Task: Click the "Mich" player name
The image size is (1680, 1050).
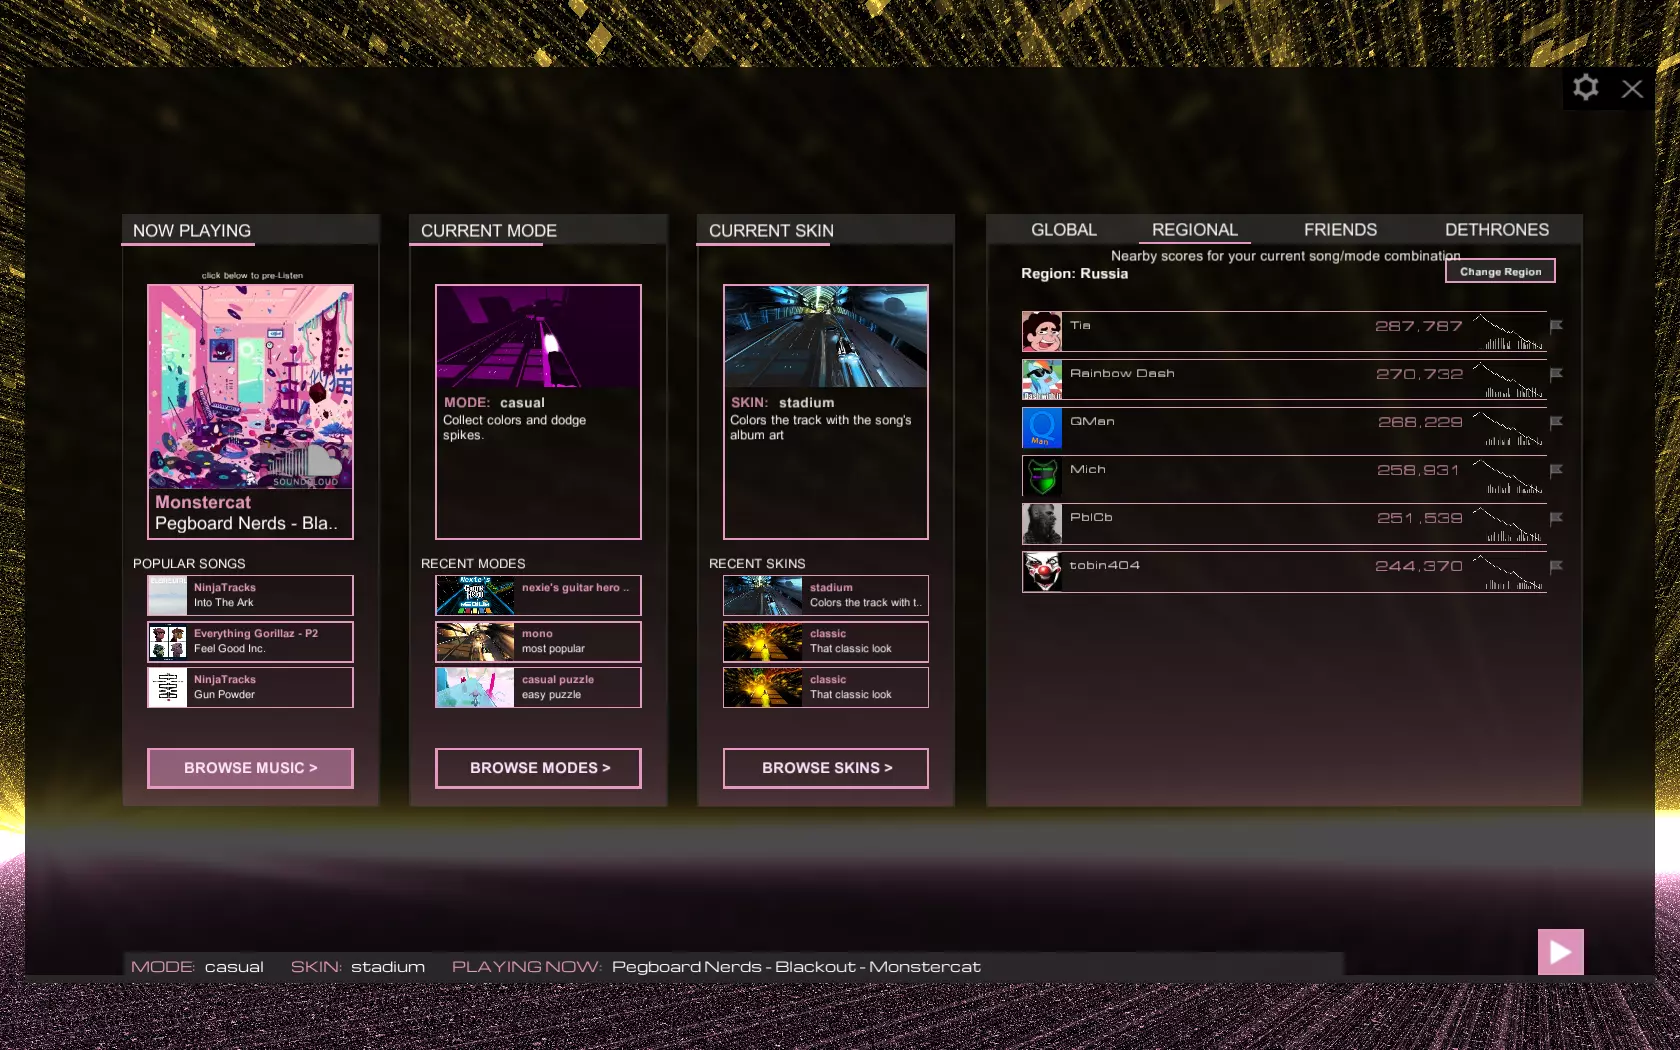Action: click(1088, 470)
